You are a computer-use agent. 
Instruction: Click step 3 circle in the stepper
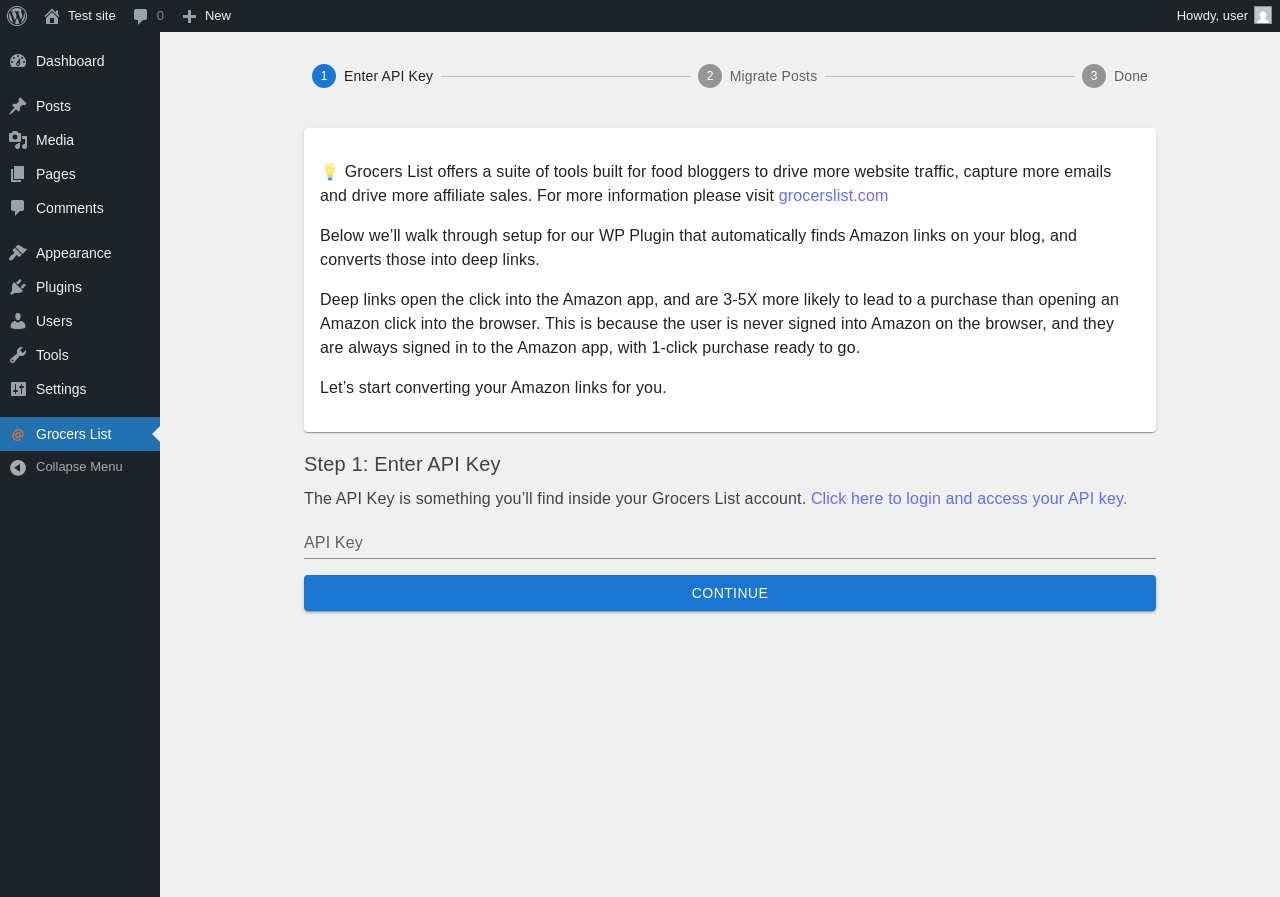[1094, 76]
